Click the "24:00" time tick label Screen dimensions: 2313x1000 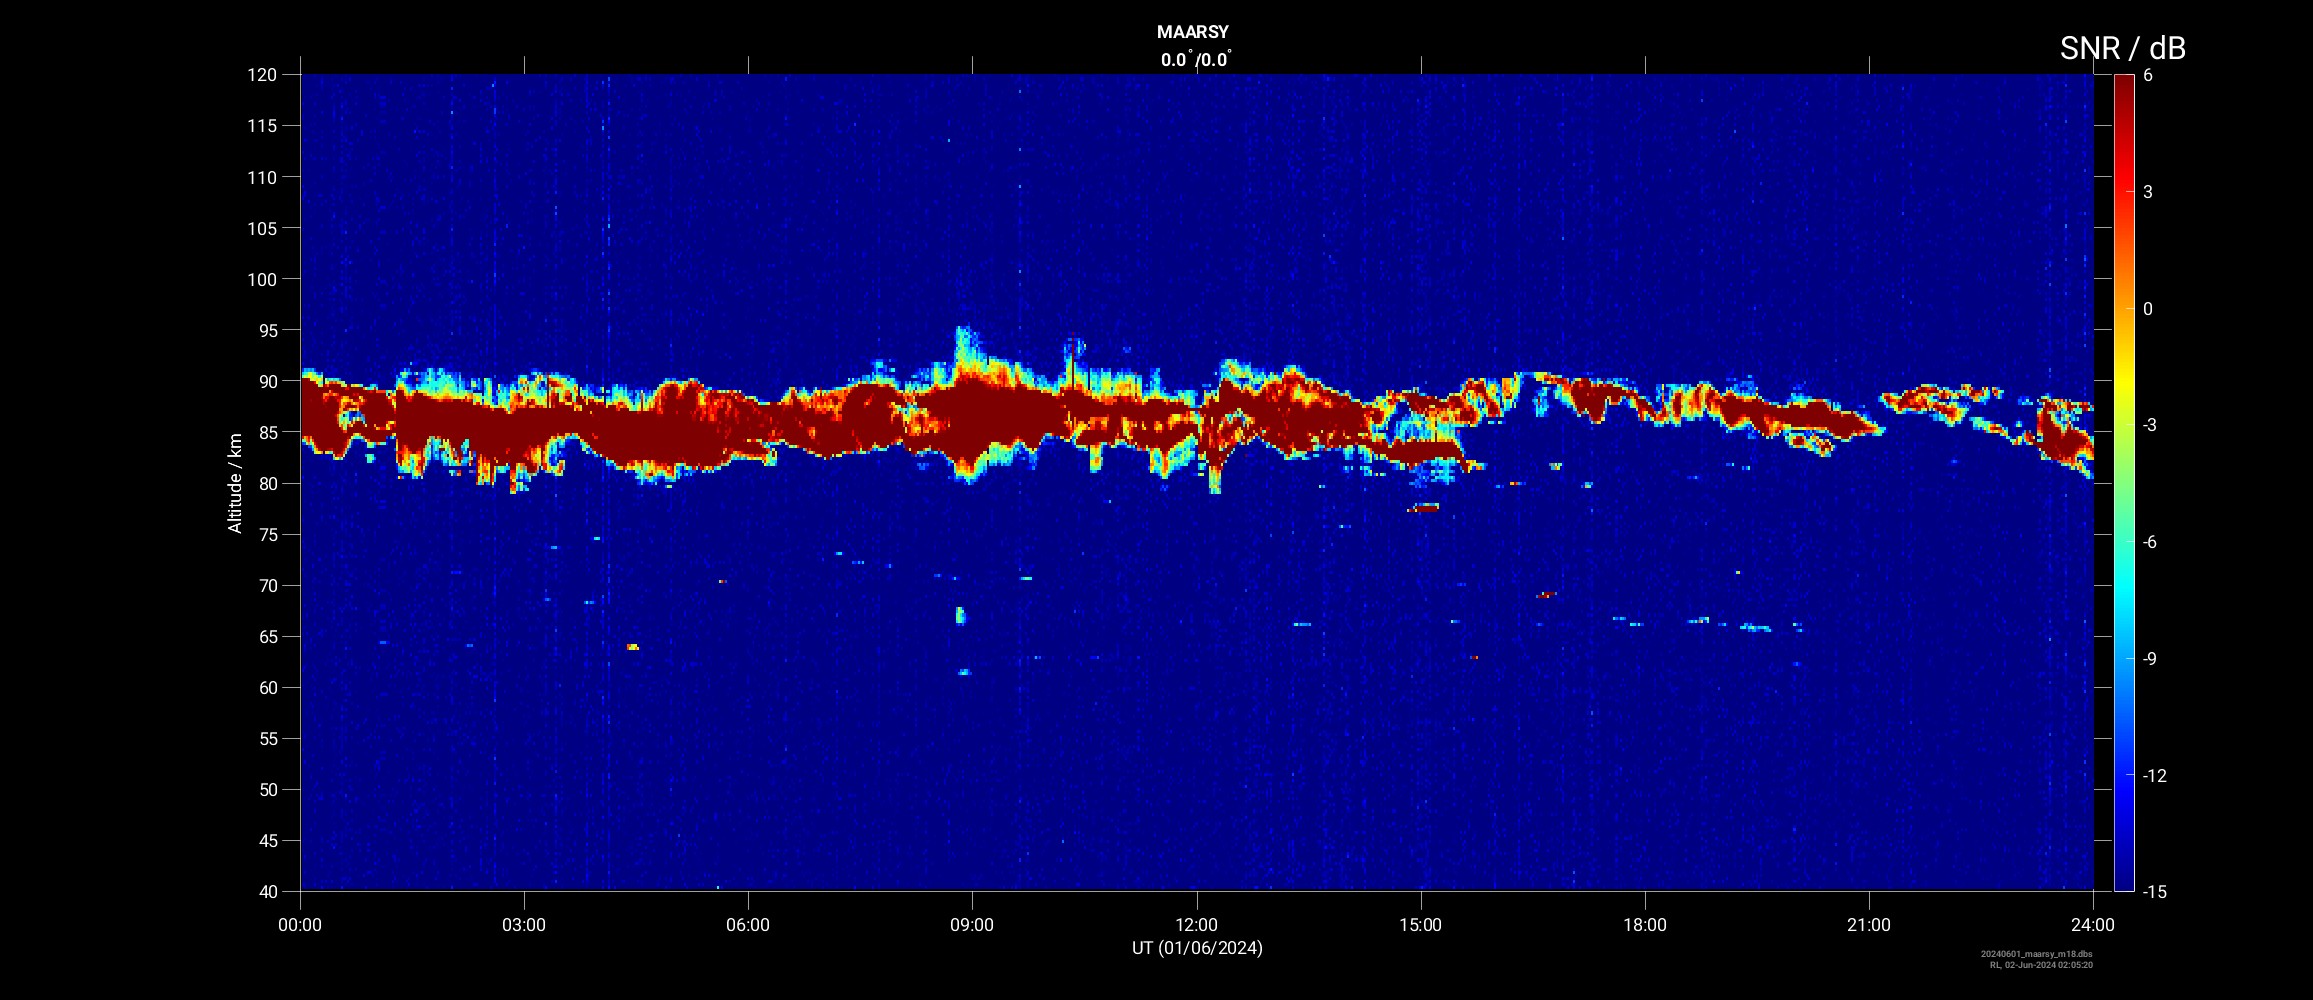pyautogui.click(x=2093, y=925)
